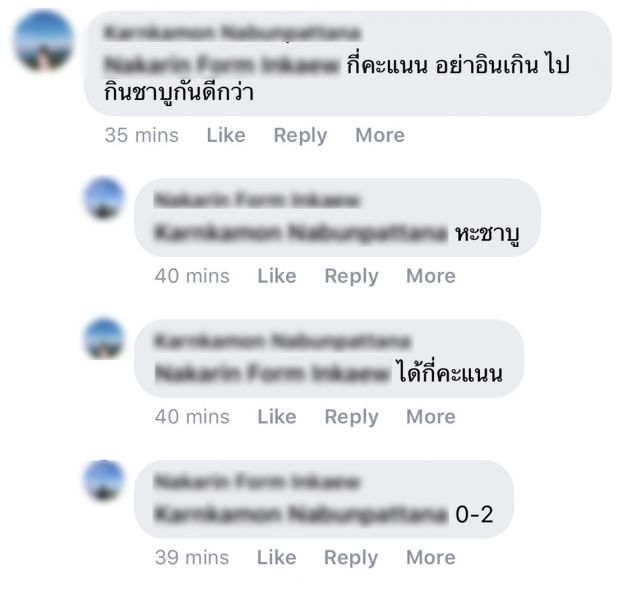Image resolution: width=628 pixels, height=589 pixels.
Task: Open the 39 mins timestamp link
Action: [192, 557]
